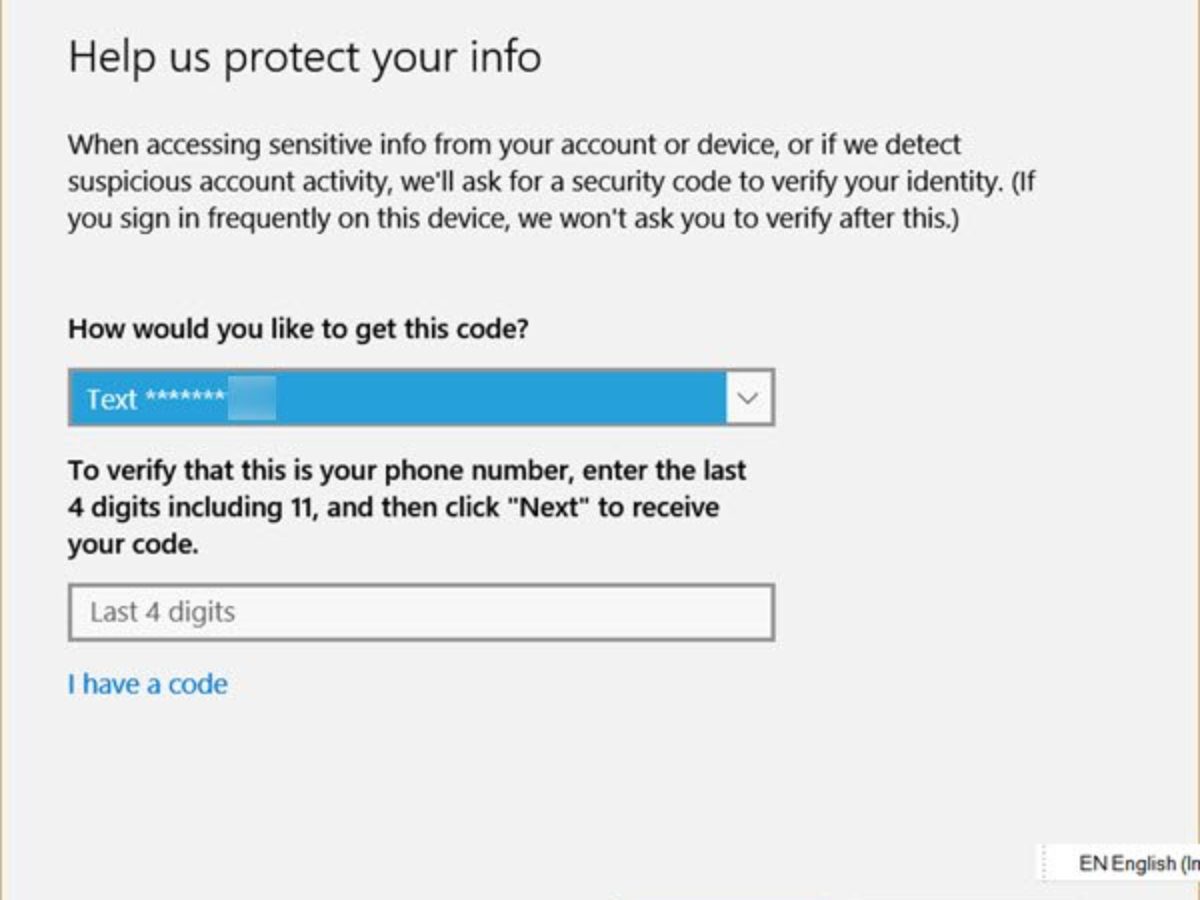Viewport: 1200px width, 900px height.
Task: Click the language bar dotted grip handle
Action: point(1043,862)
